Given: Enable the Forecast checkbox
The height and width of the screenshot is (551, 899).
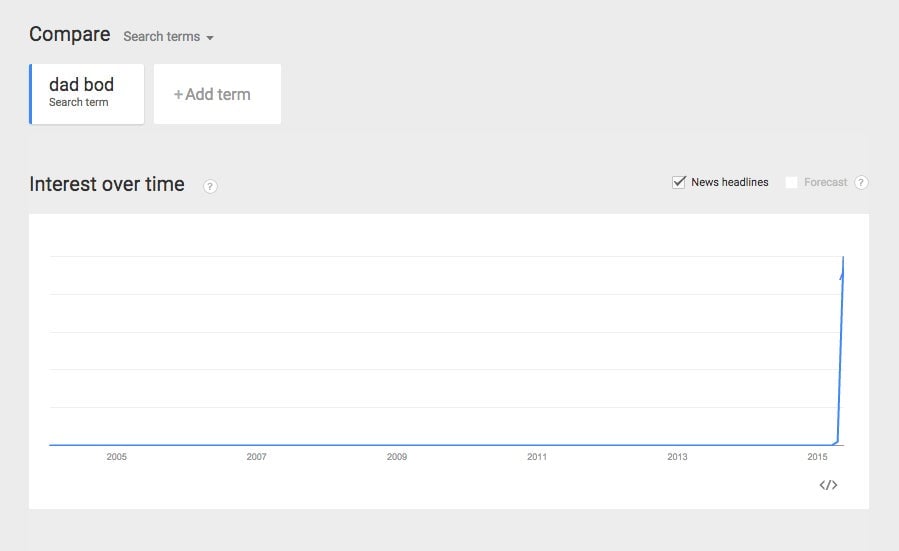Looking at the screenshot, I should click(791, 182).
